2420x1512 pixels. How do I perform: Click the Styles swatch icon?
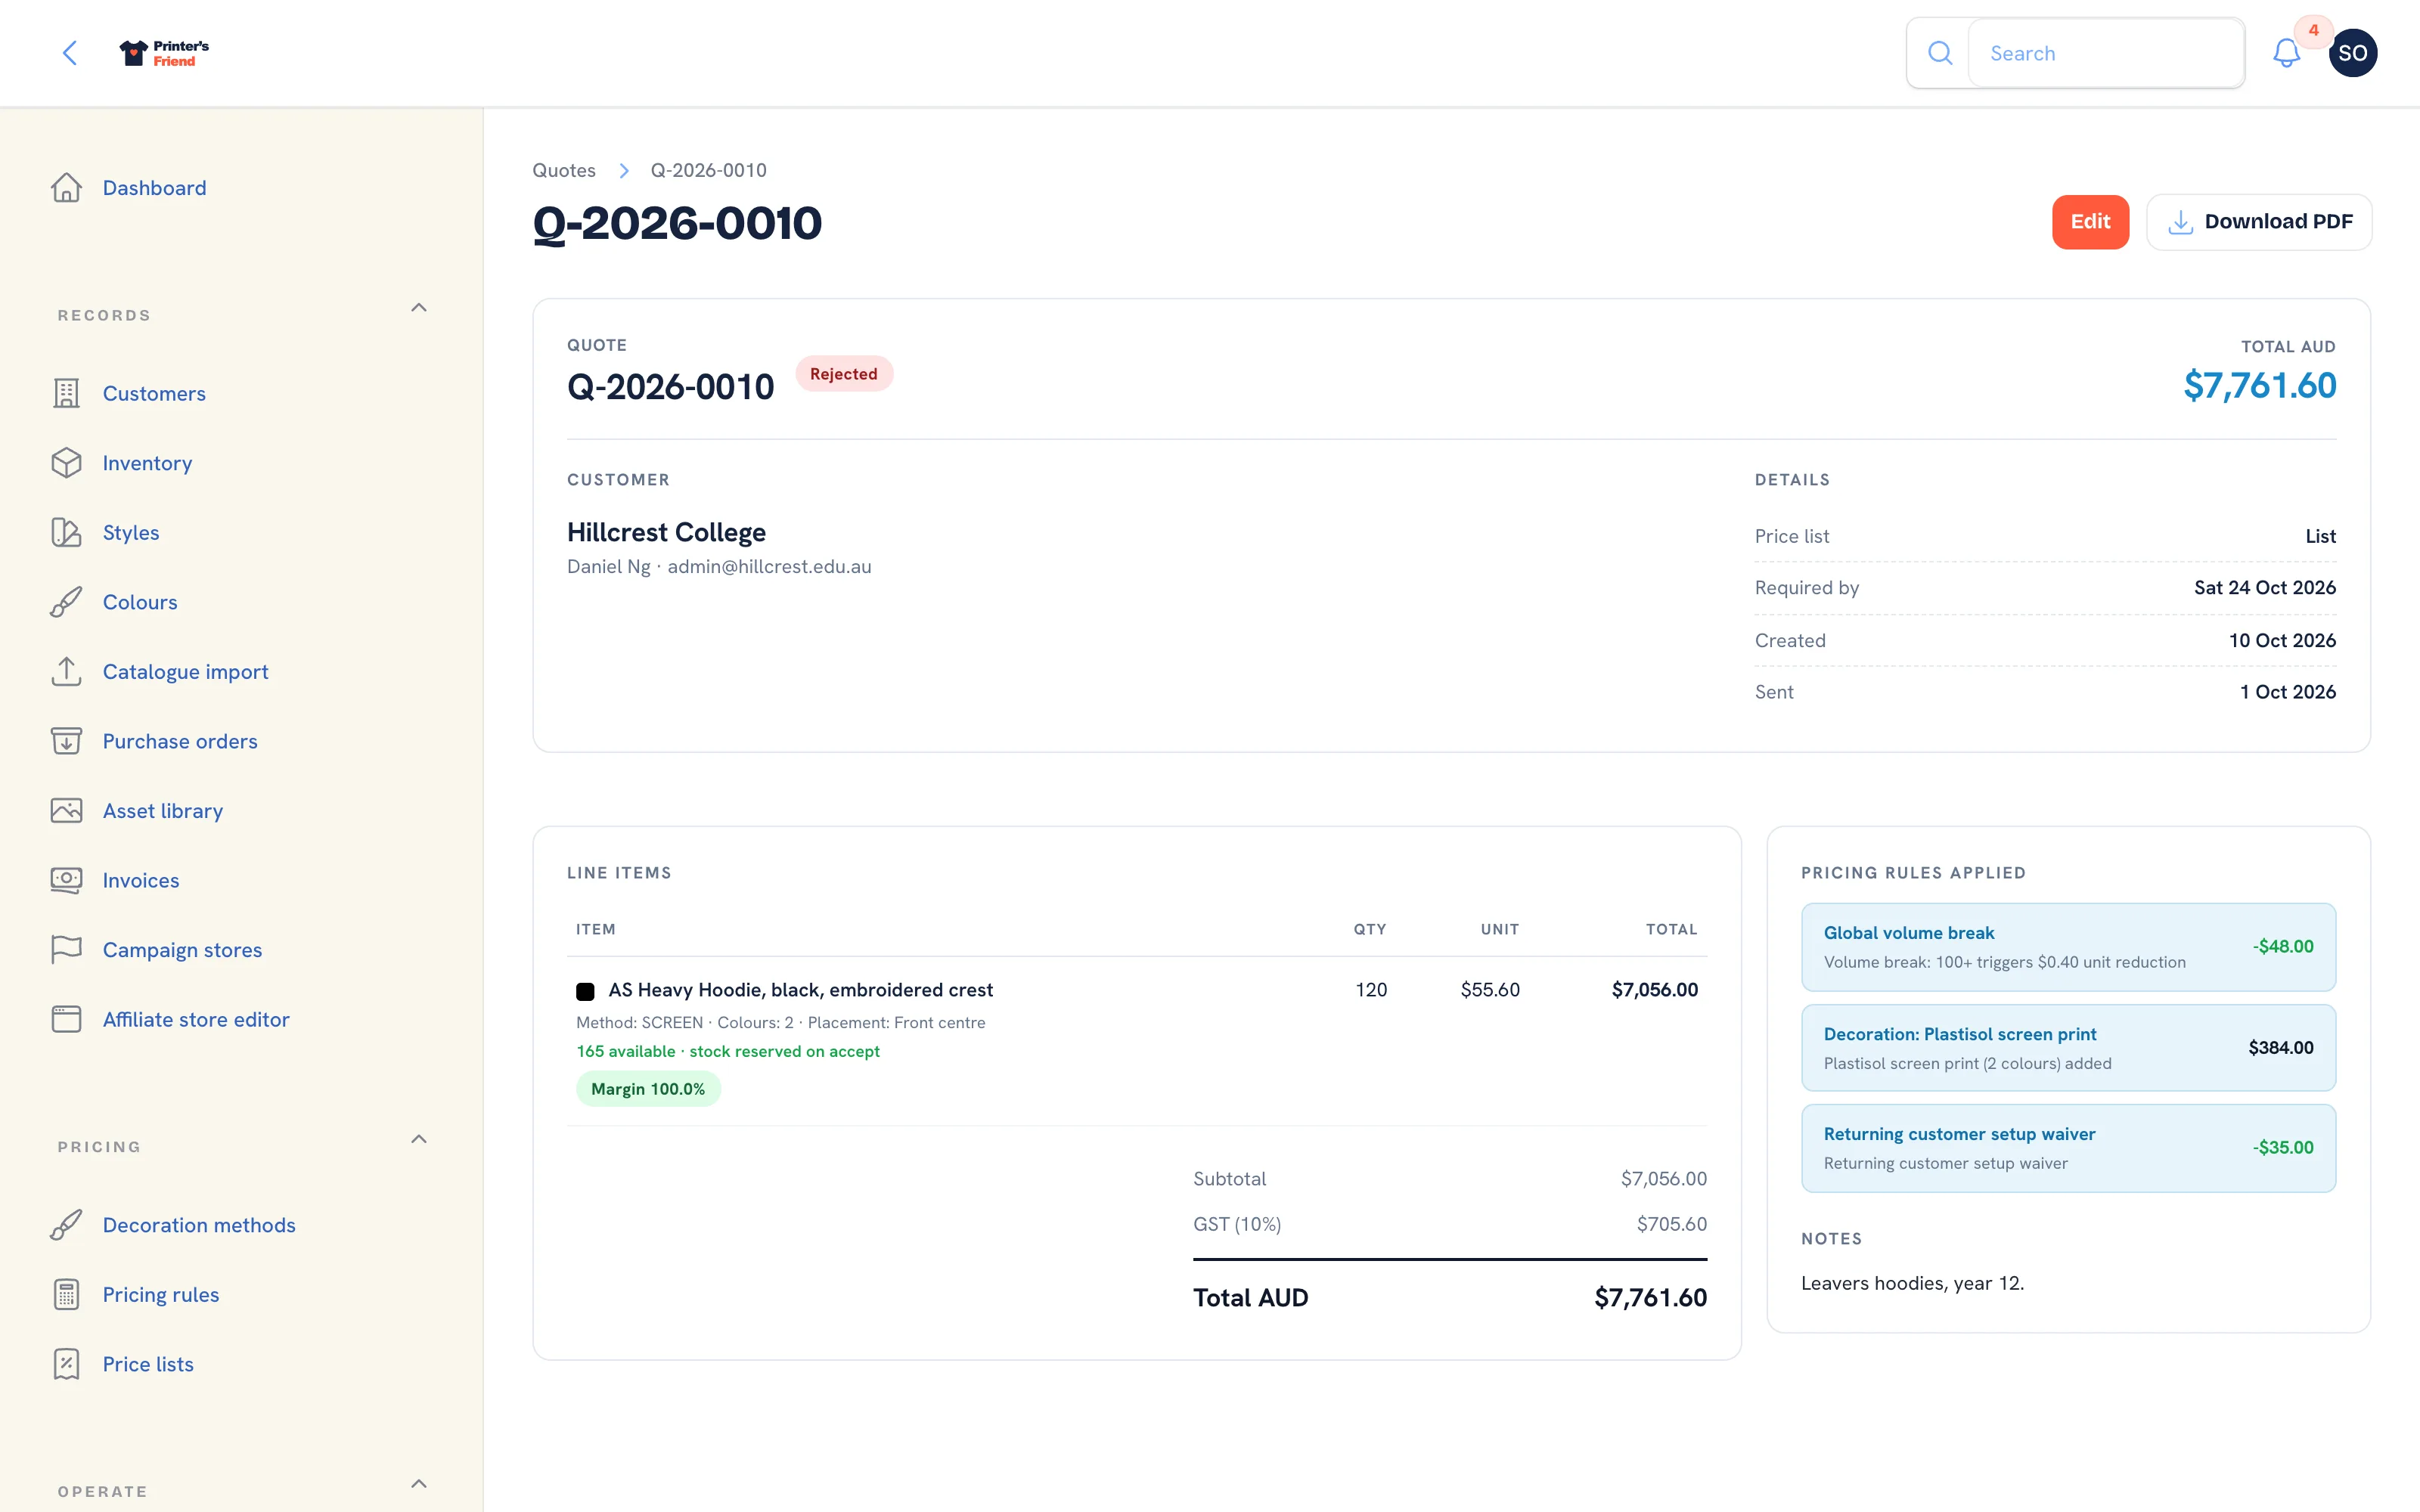click(66, 532)
